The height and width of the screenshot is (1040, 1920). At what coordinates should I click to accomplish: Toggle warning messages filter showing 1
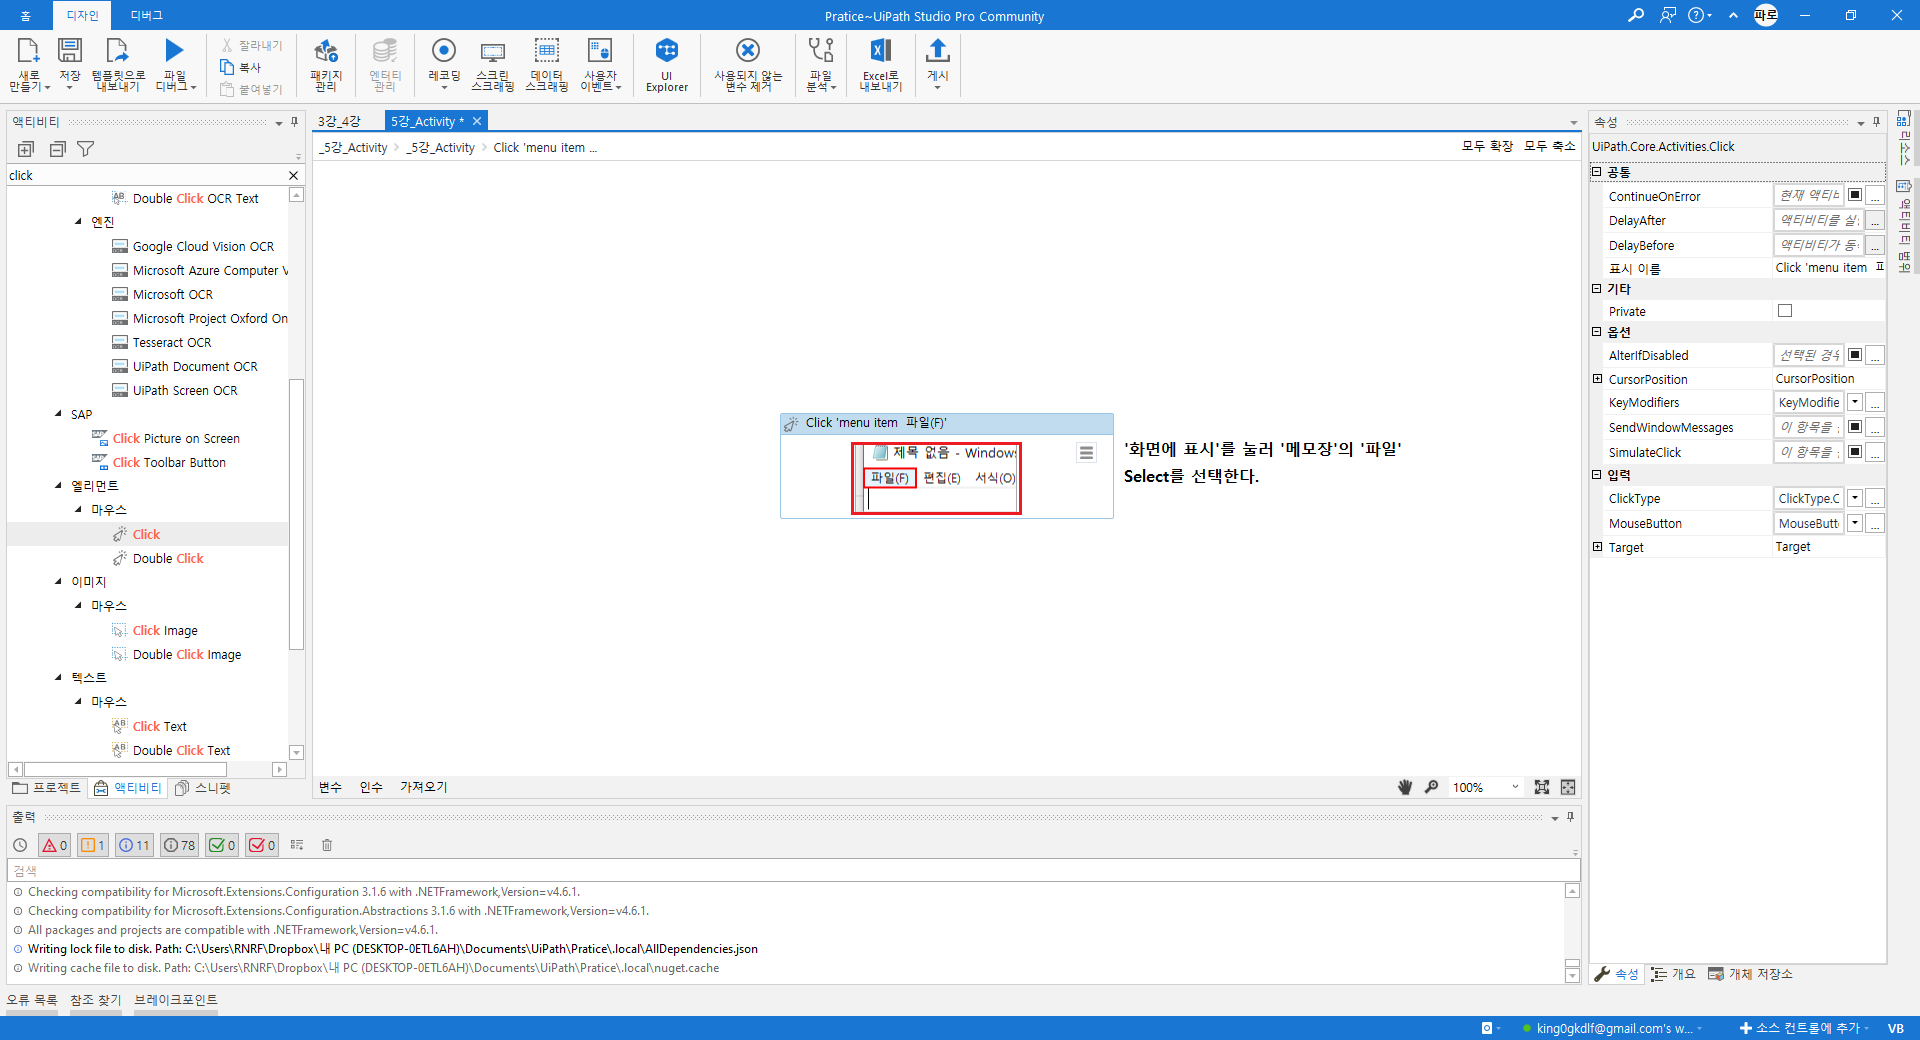tap(93, 845)
